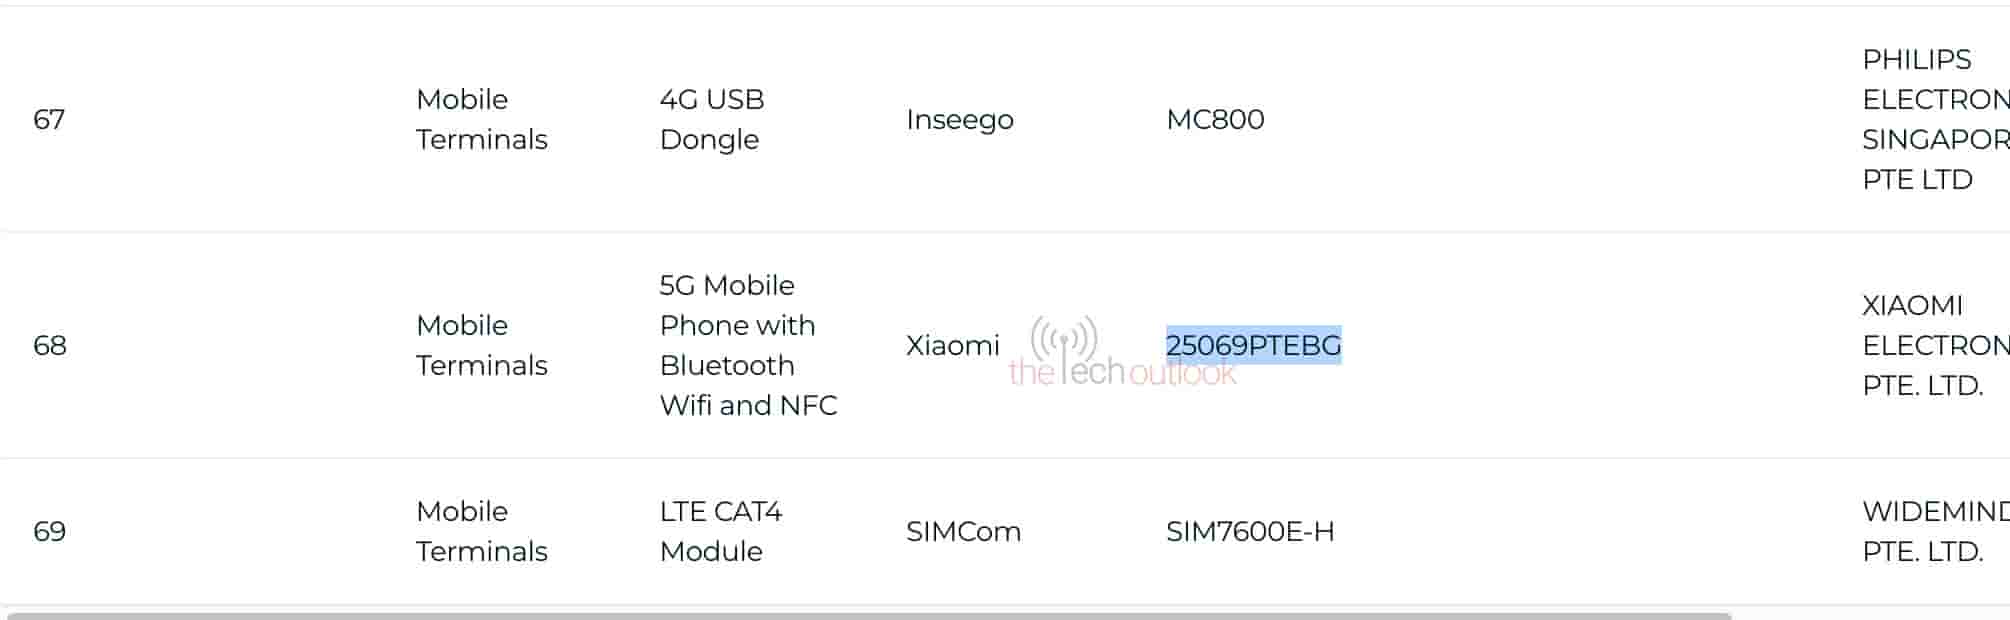Click the Inseego brand cell
Image resolution: width=2010 pixels, height=620 pixels.
pyautogui.click(x=959, y=119)
